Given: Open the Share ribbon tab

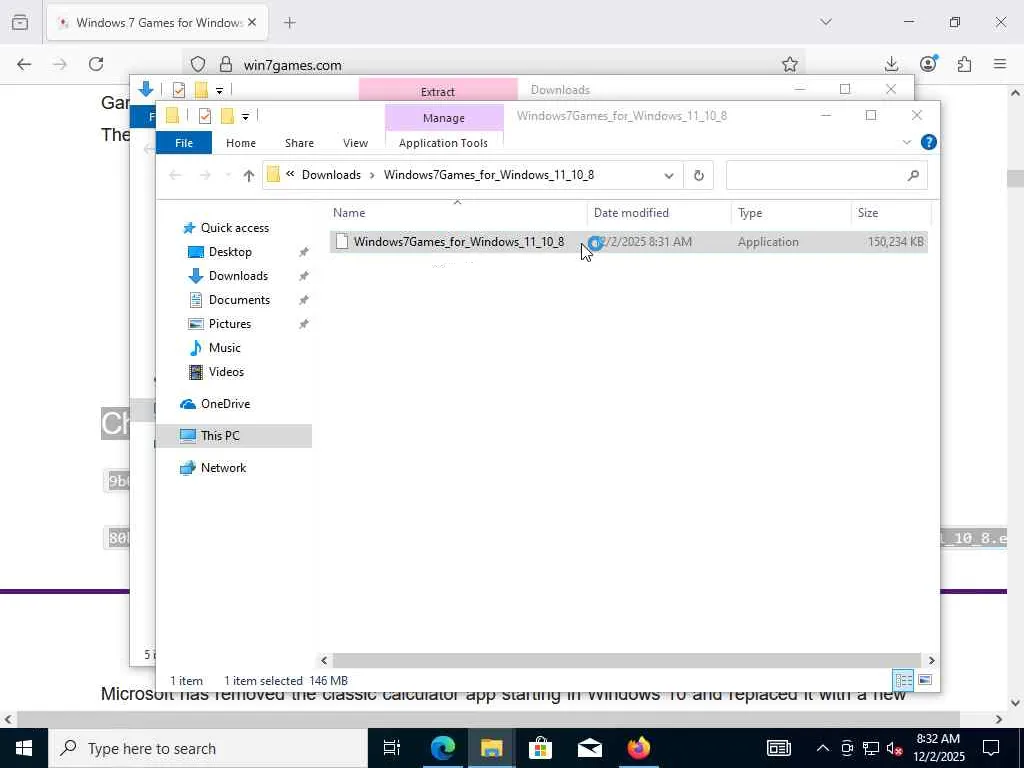Looking at the screenshot, I should click(299, 142).
